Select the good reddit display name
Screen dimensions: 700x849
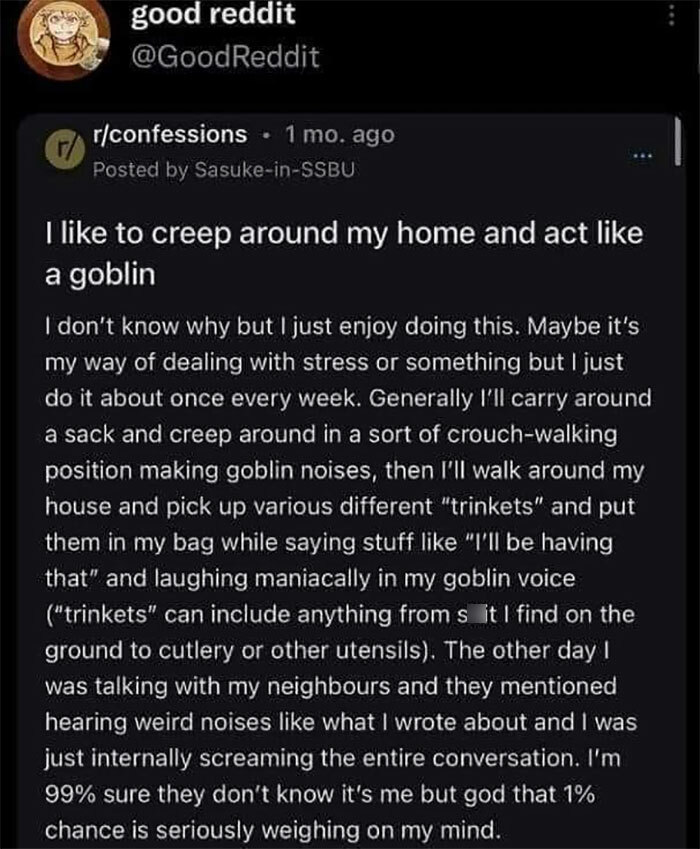pos(210,14)
